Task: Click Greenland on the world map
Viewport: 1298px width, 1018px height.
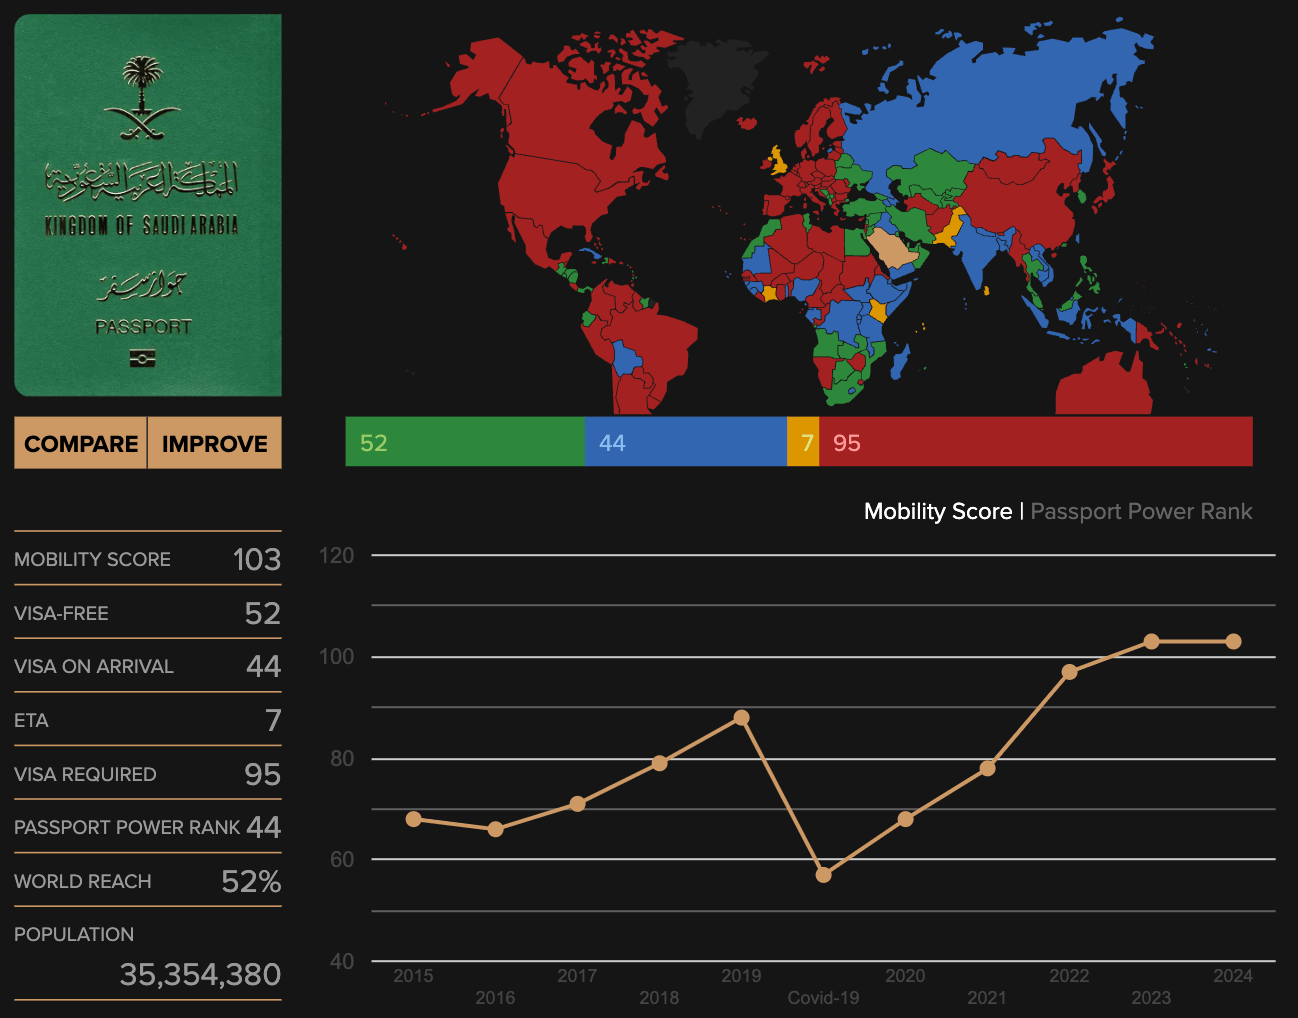Action: point(715,85)
